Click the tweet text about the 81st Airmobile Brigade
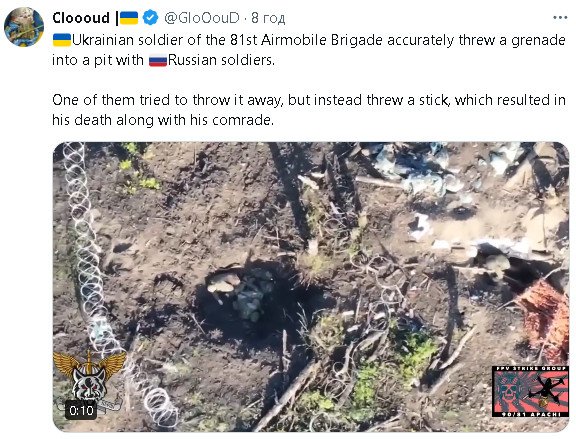Image resolution: width=576 pixels, height=439 pixels. tap(309, 50)
